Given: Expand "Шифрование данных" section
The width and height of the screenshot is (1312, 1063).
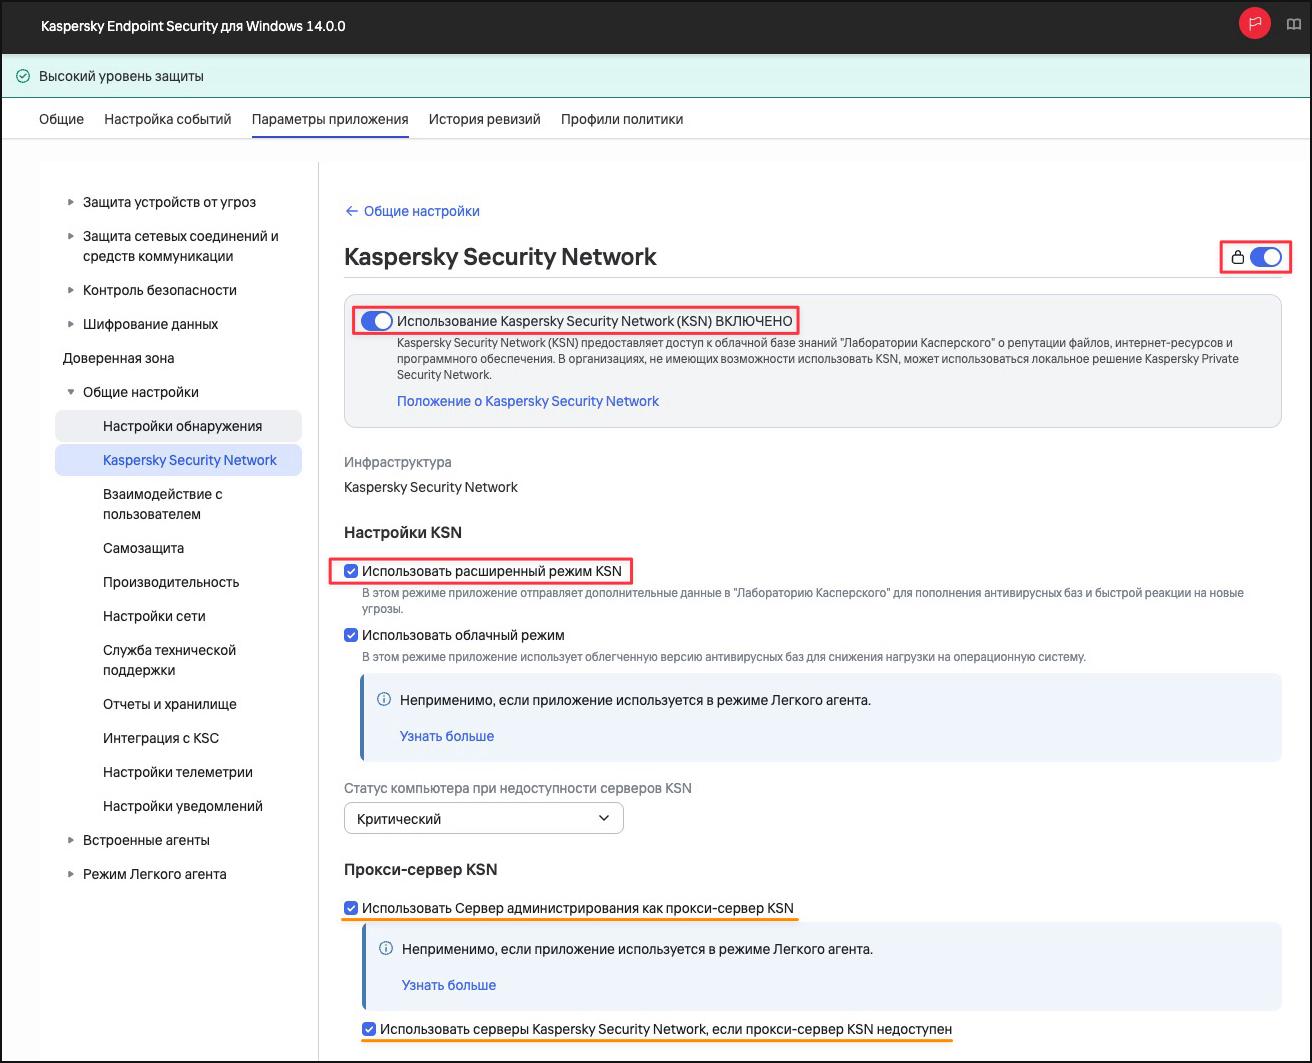Looking at the screenshot, I should pos(71,324).
